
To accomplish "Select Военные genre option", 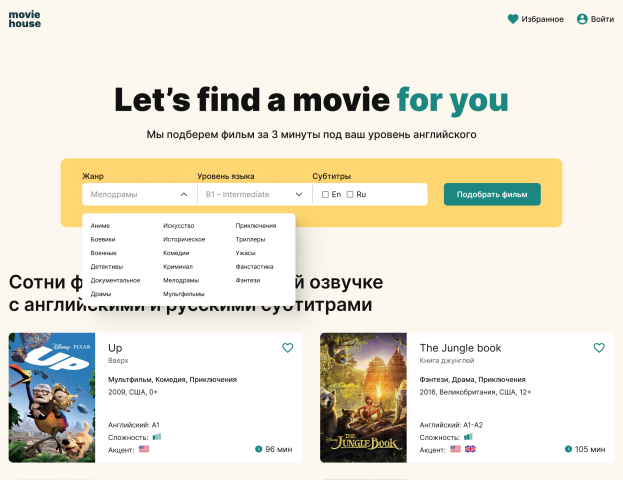I will coord(103,253).
